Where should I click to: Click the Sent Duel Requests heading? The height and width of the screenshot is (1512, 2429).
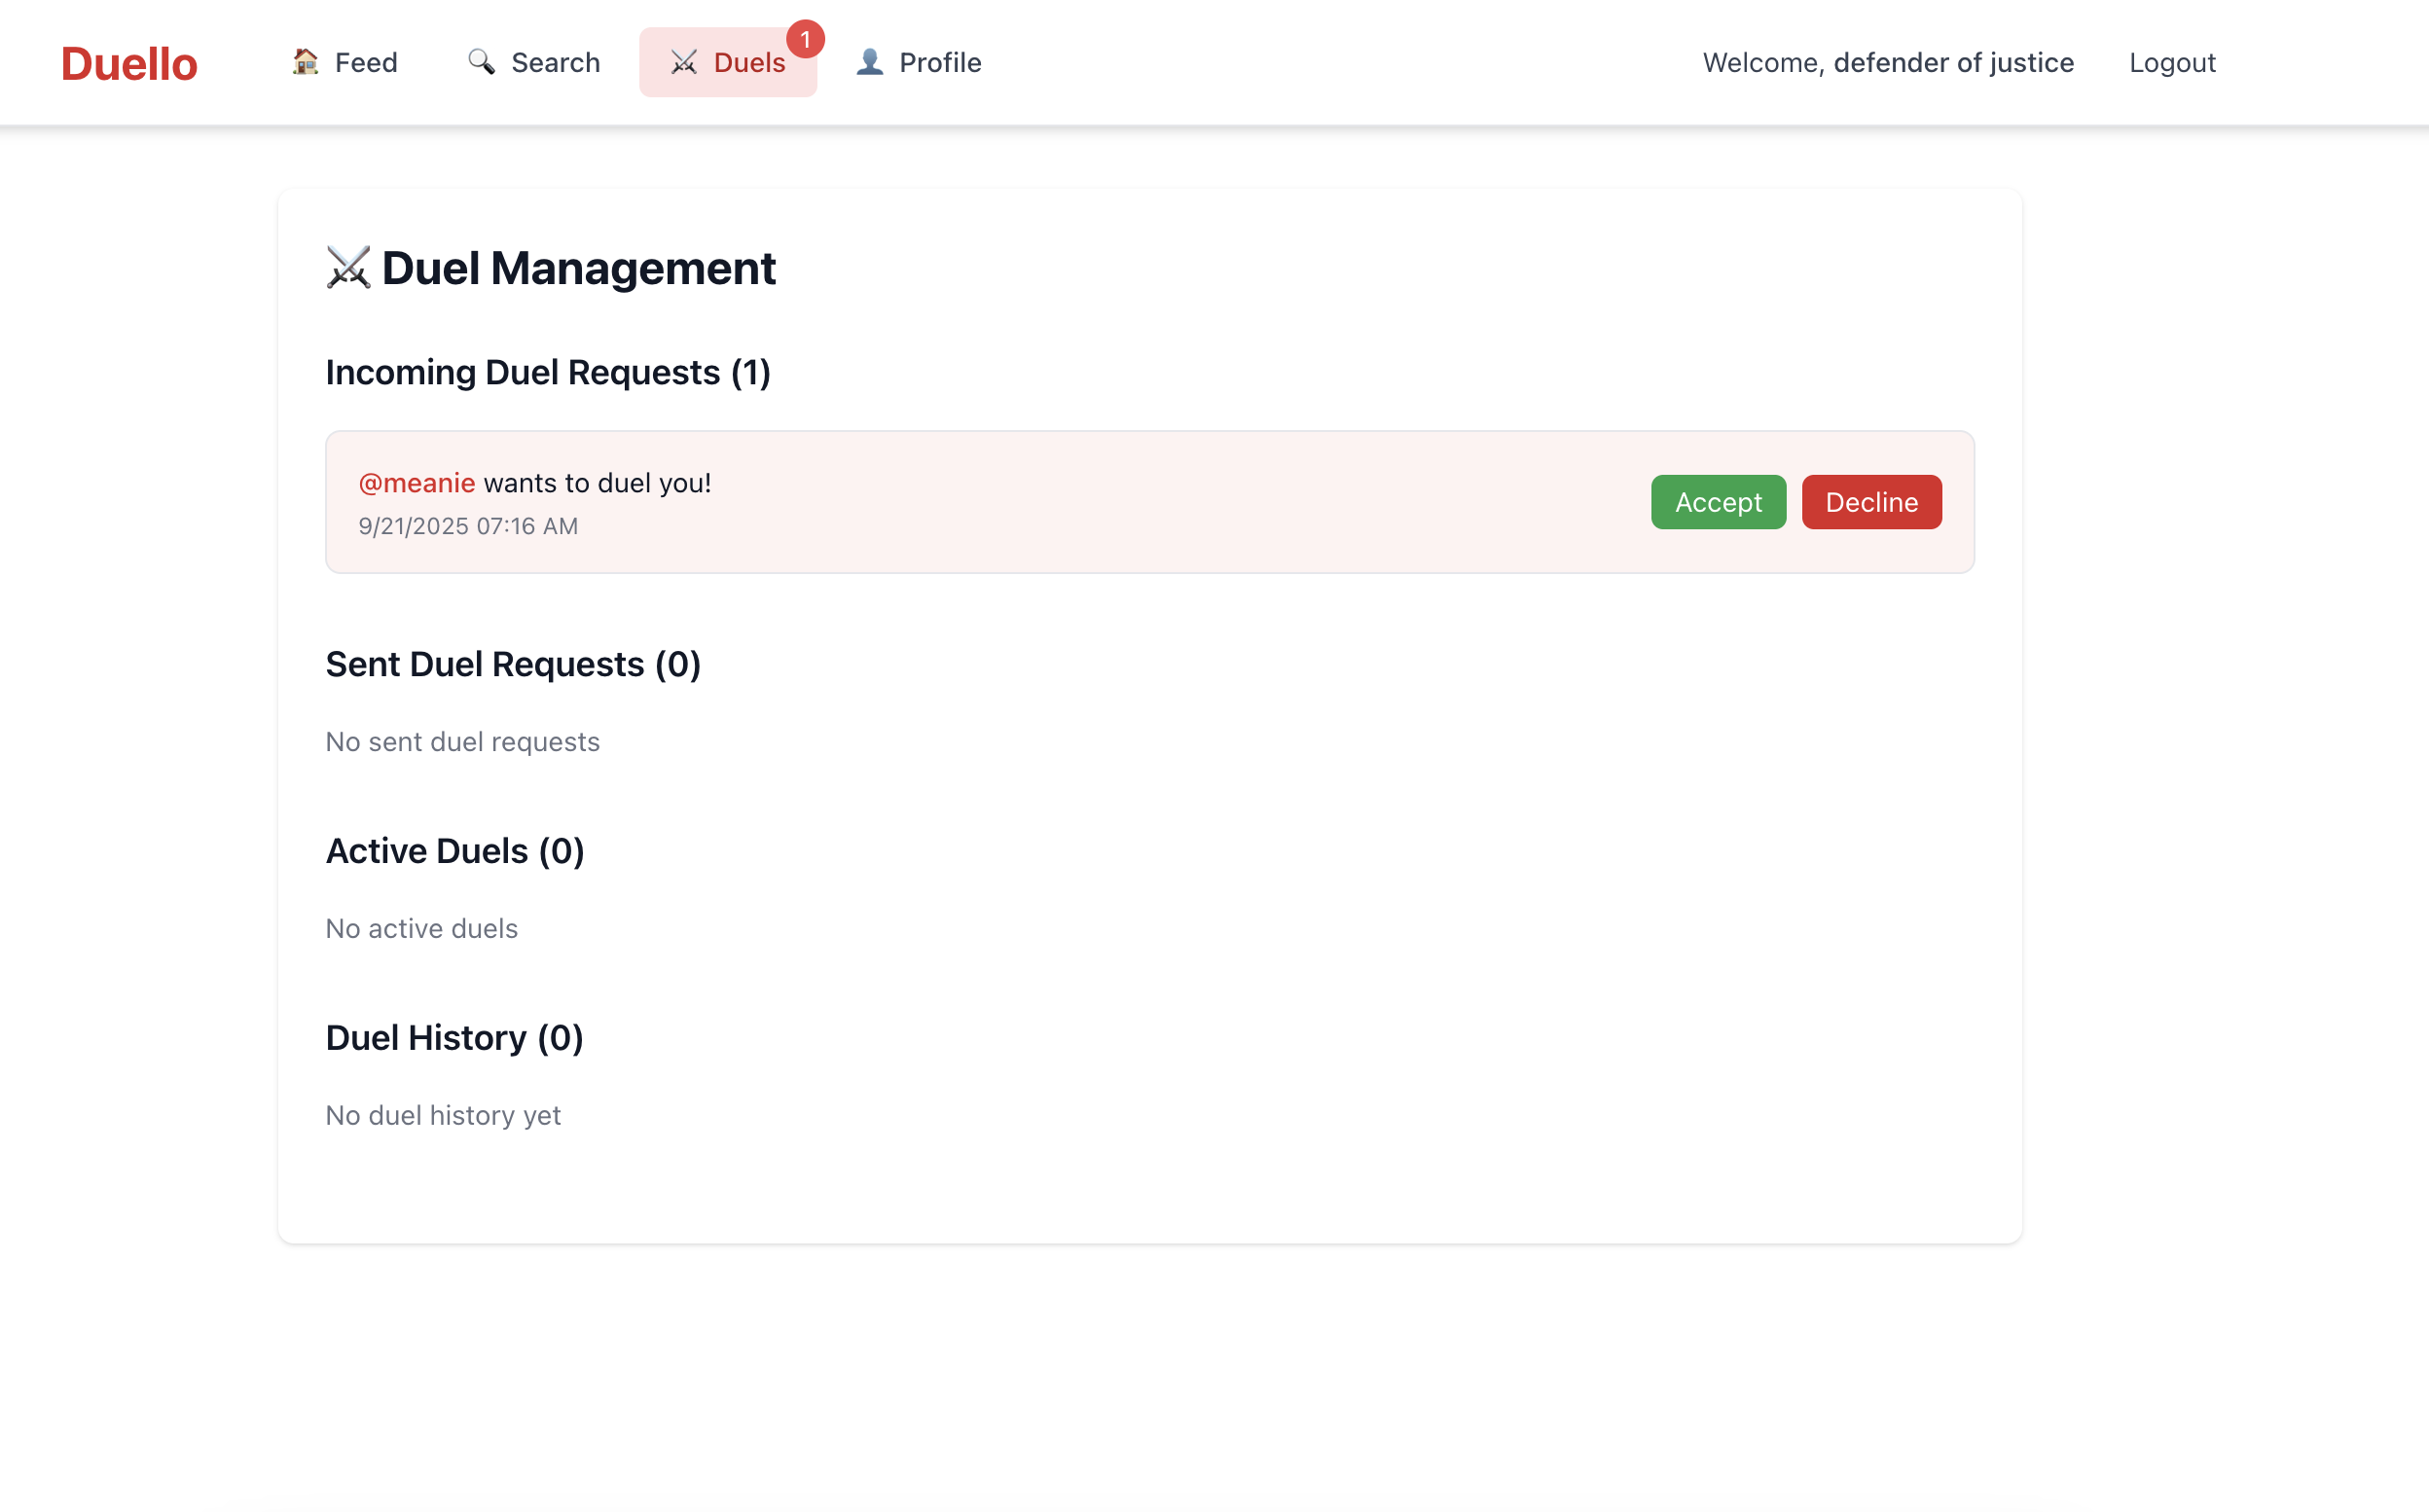click(513, 664)
